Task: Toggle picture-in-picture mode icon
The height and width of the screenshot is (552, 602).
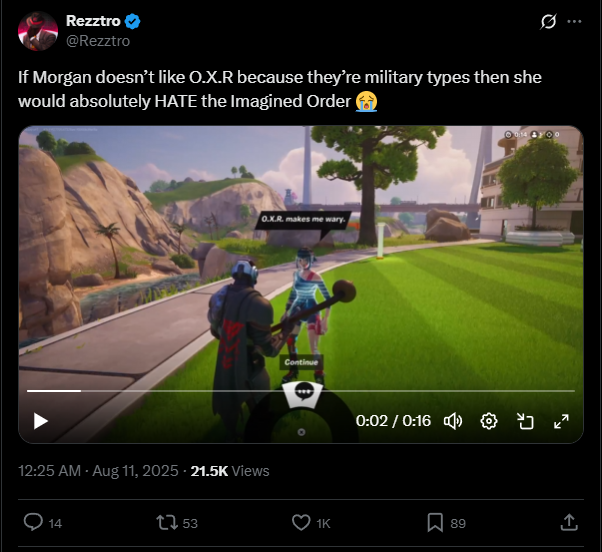Action: [x=525, y=421]
